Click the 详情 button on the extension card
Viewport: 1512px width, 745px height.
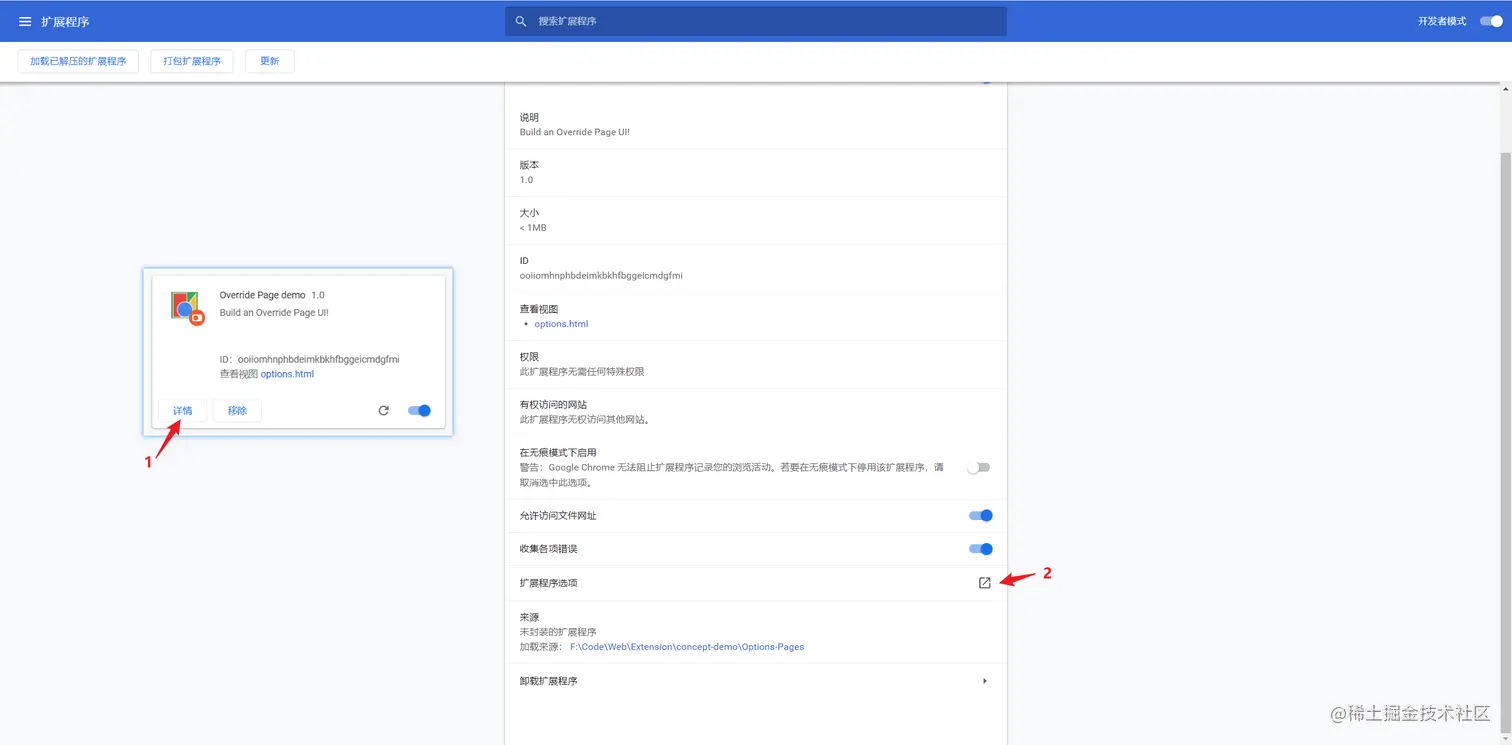point(182,410)
